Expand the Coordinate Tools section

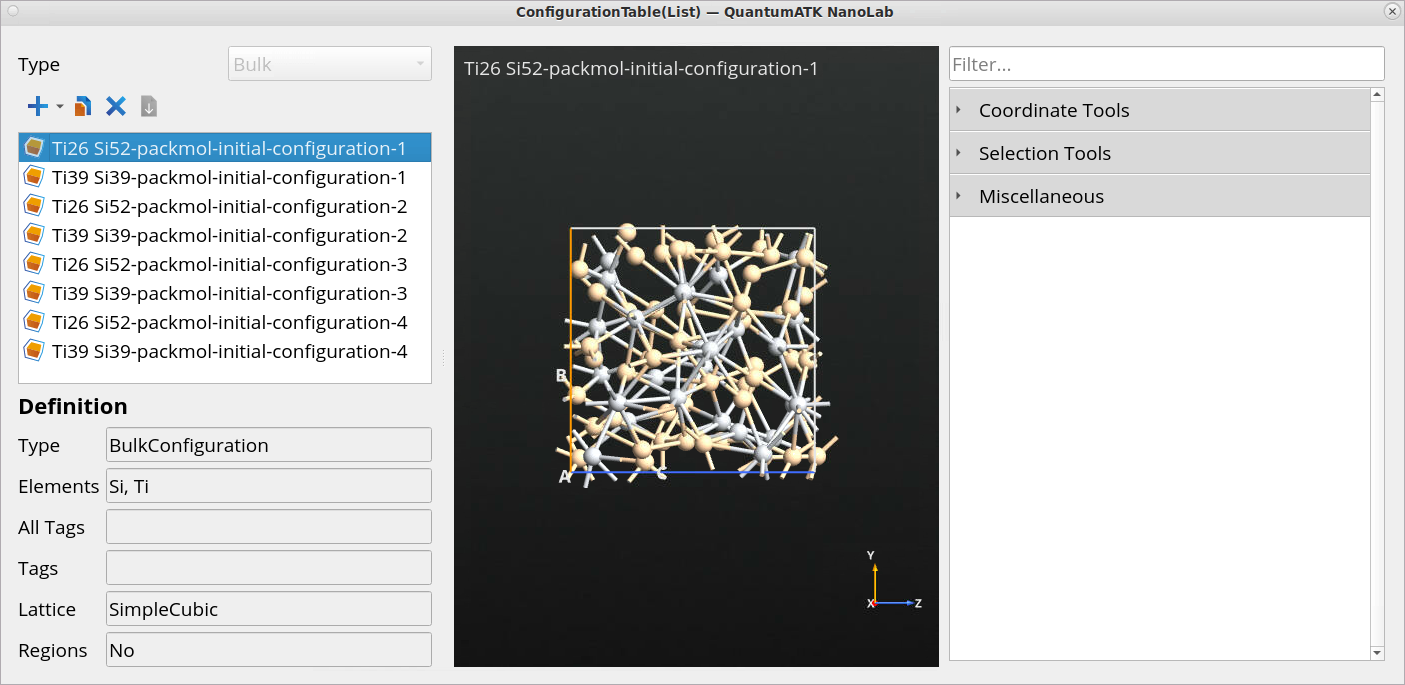coord(1159,110)
